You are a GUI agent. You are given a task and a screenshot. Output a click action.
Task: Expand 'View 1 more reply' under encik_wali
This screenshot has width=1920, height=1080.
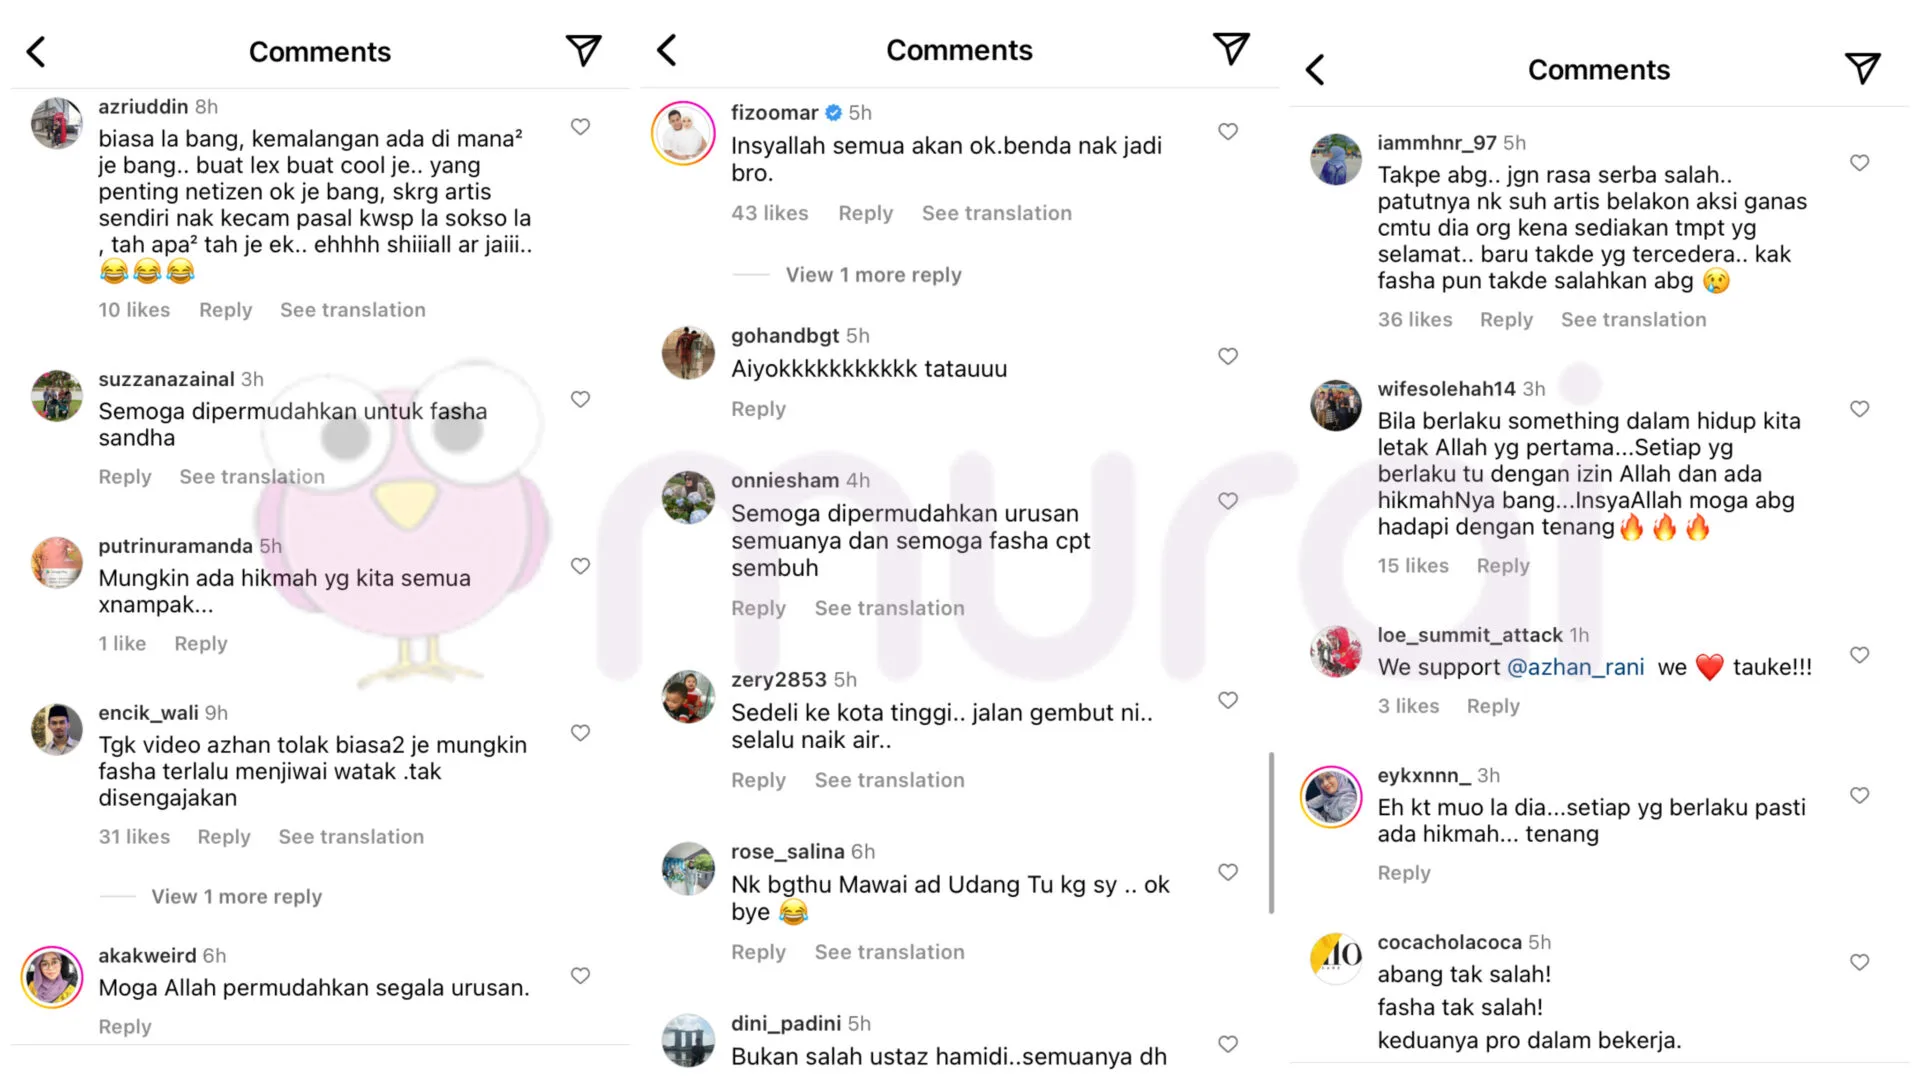coord(236,896)
